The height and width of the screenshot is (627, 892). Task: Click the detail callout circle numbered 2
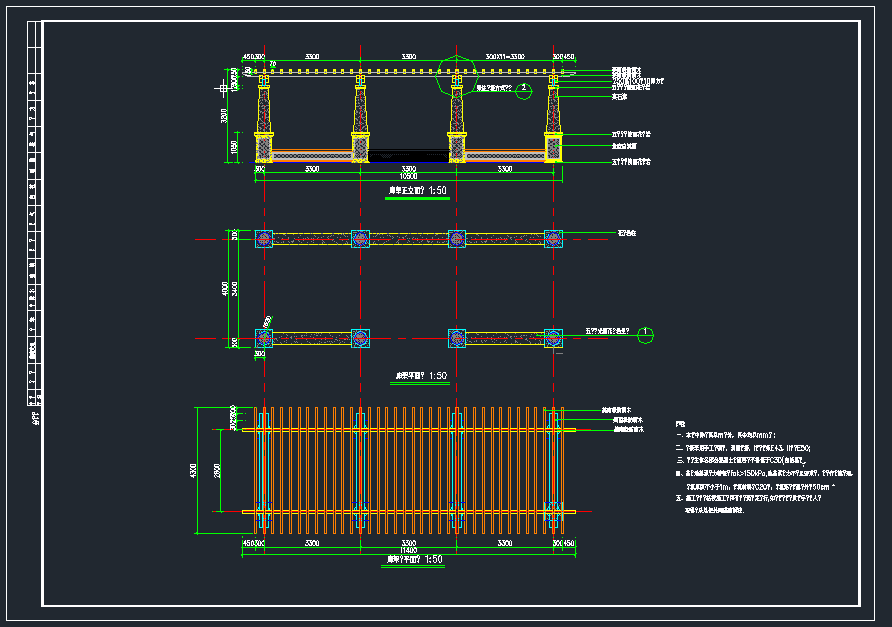click(523, 89)
